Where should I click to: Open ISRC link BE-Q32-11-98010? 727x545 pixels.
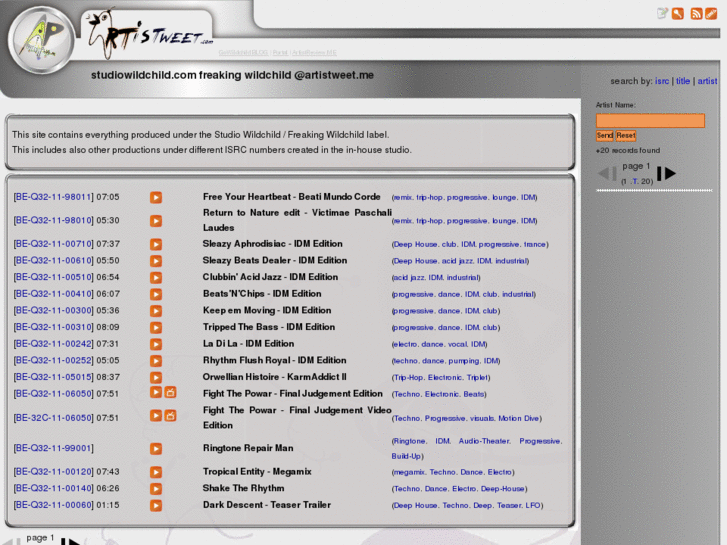[53, 220]
